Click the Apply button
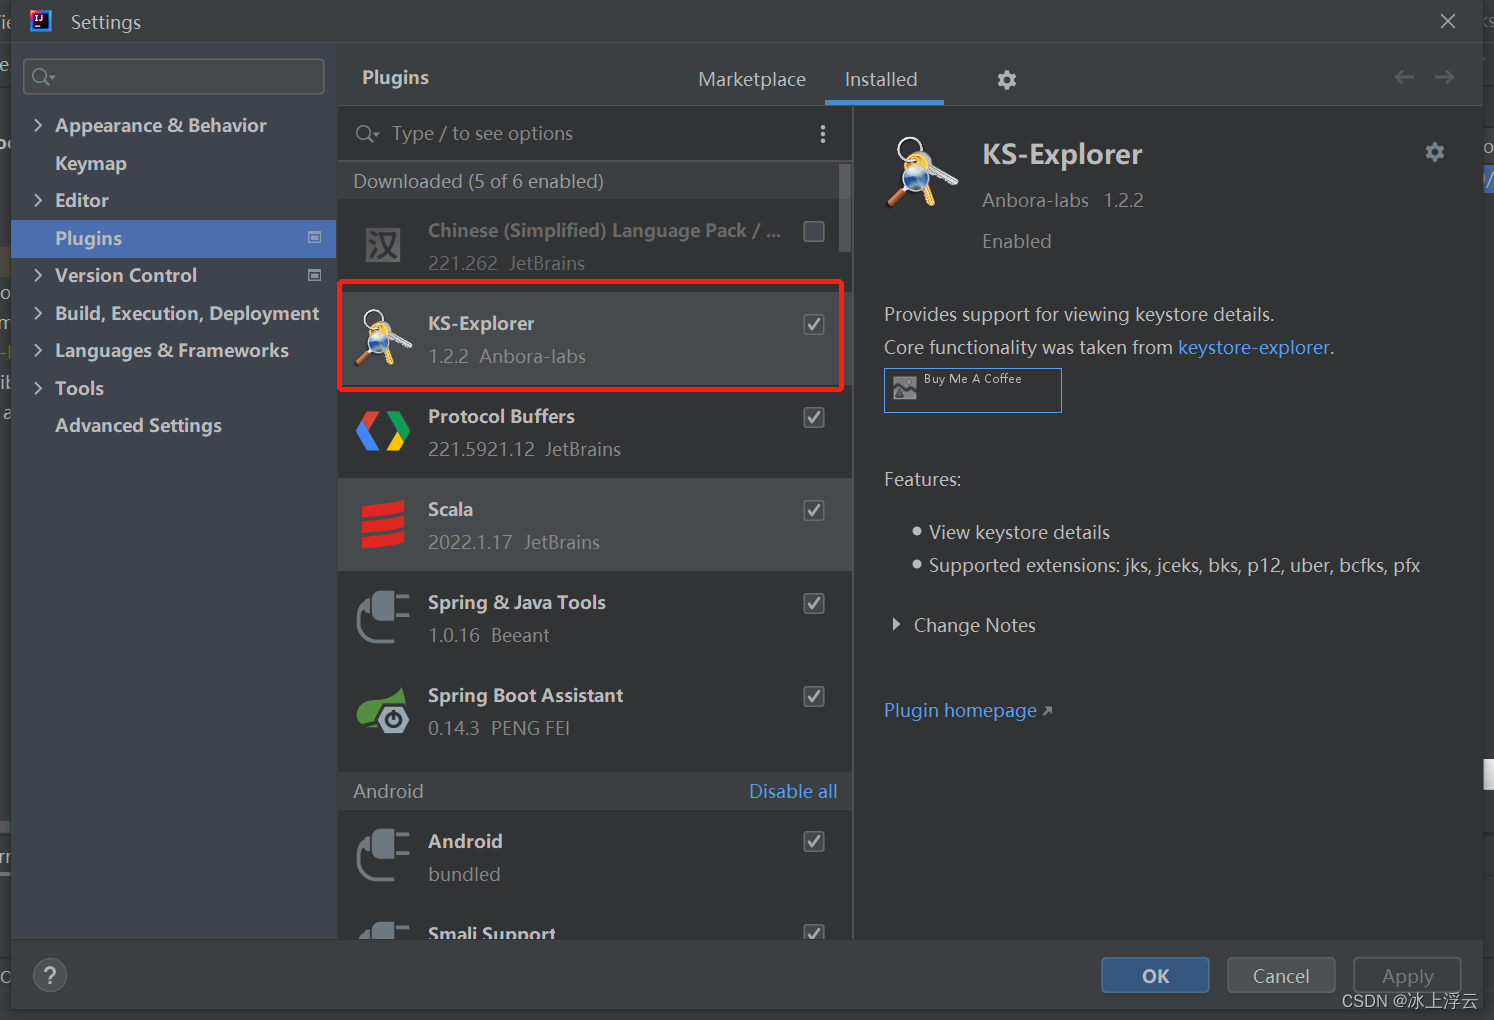This screenshot has width=1494, height=1020. point(1407,975)
